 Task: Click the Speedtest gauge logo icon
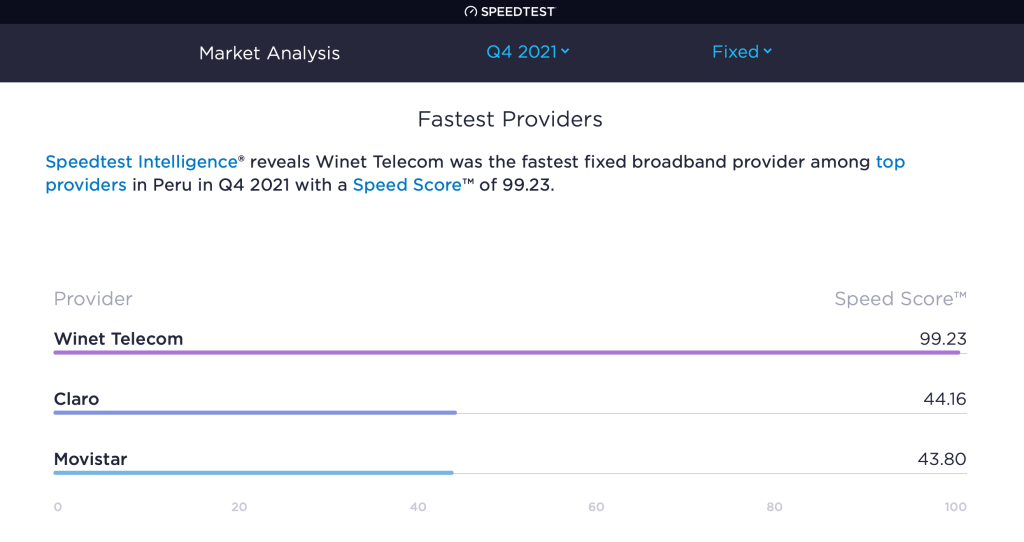471,12
